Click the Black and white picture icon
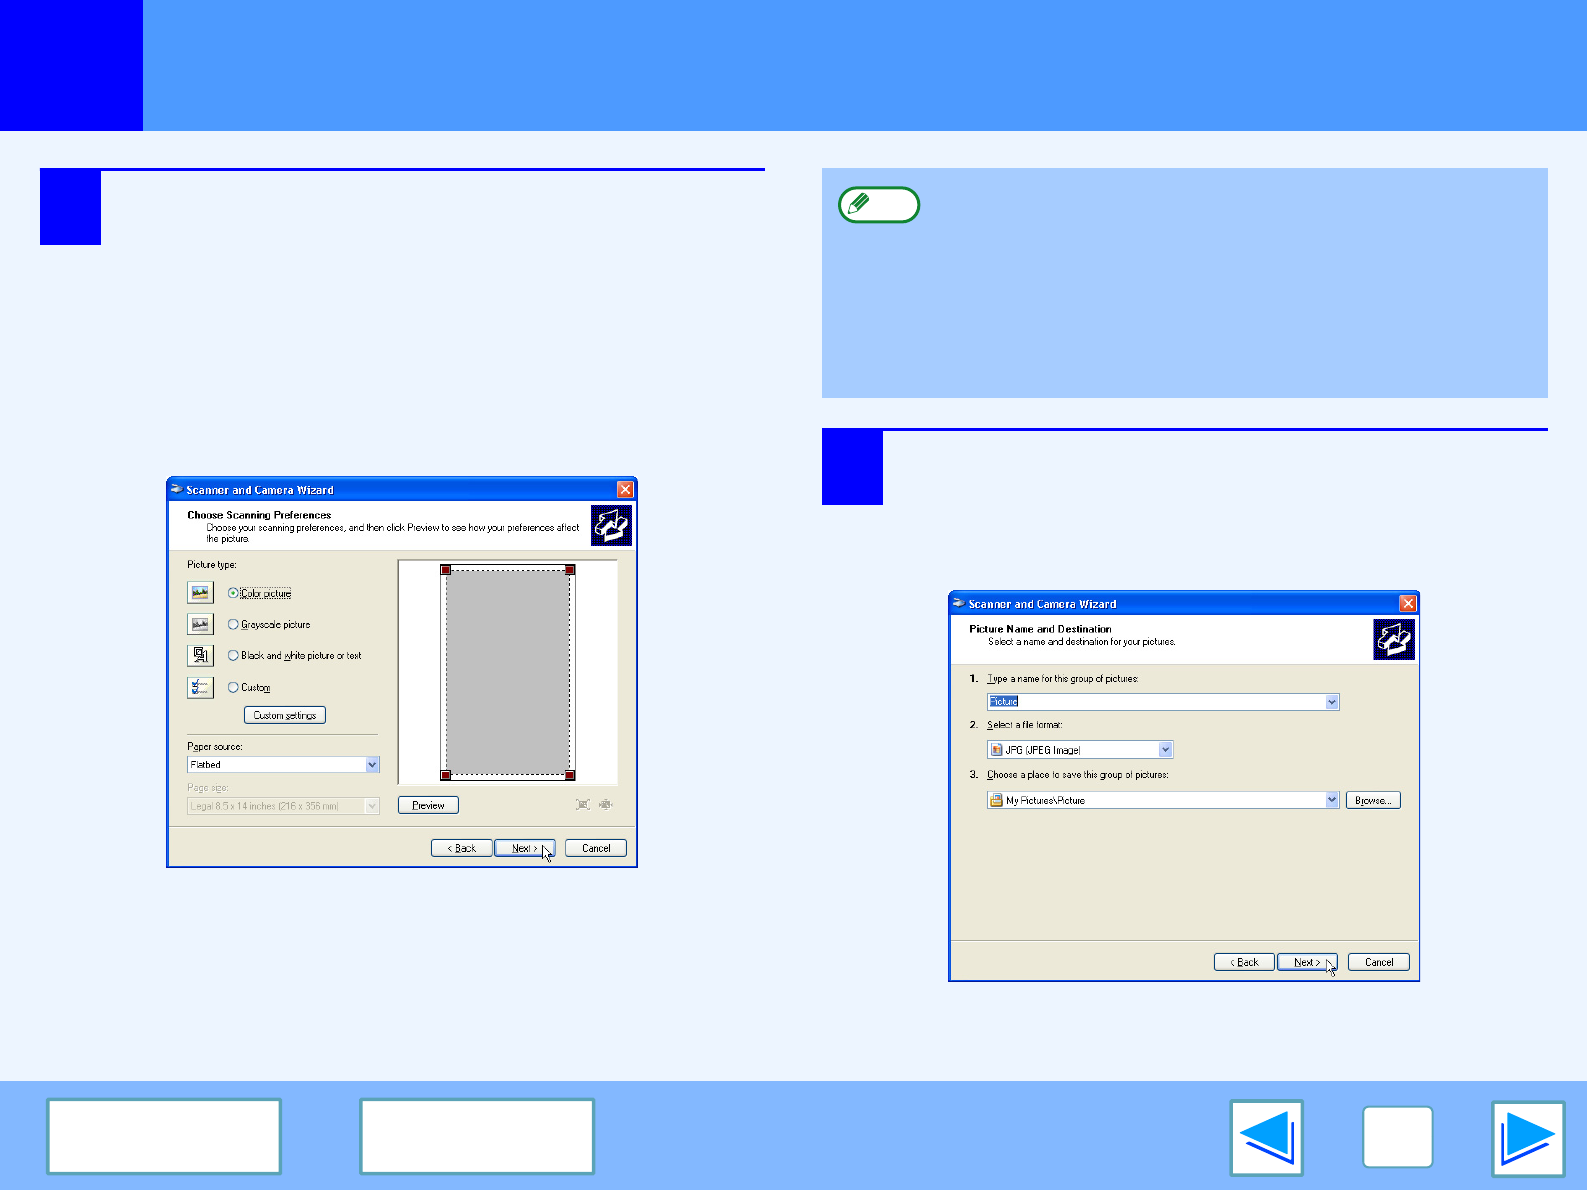Image resolution: width=1587 pixels, height=1190 pixels. pos(200,655)
